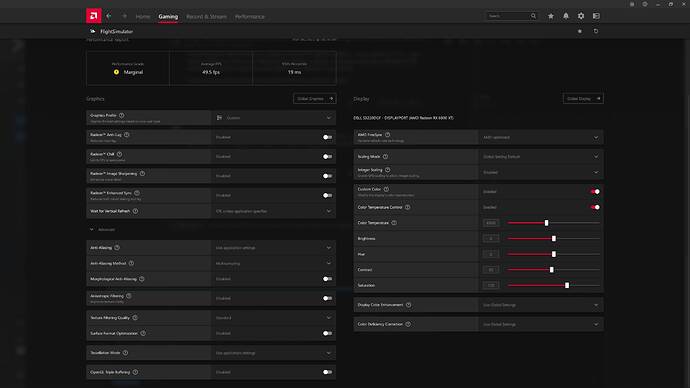Select the Gaming tab
The width and height of the screenshot is (690, 388).
168,16
